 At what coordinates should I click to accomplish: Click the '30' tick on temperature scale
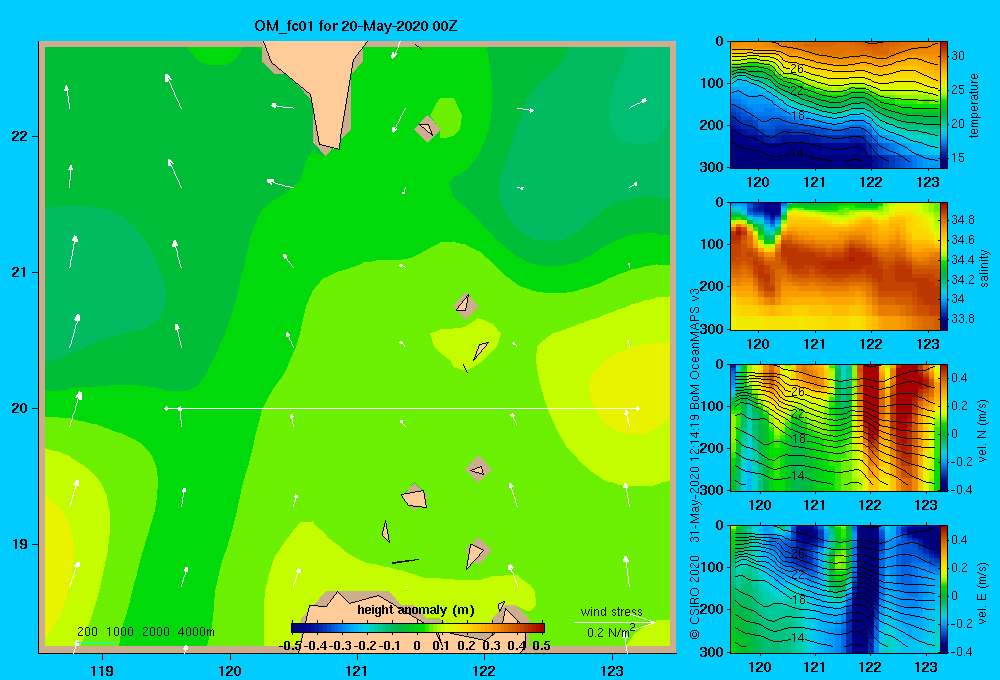coord(958,55)
